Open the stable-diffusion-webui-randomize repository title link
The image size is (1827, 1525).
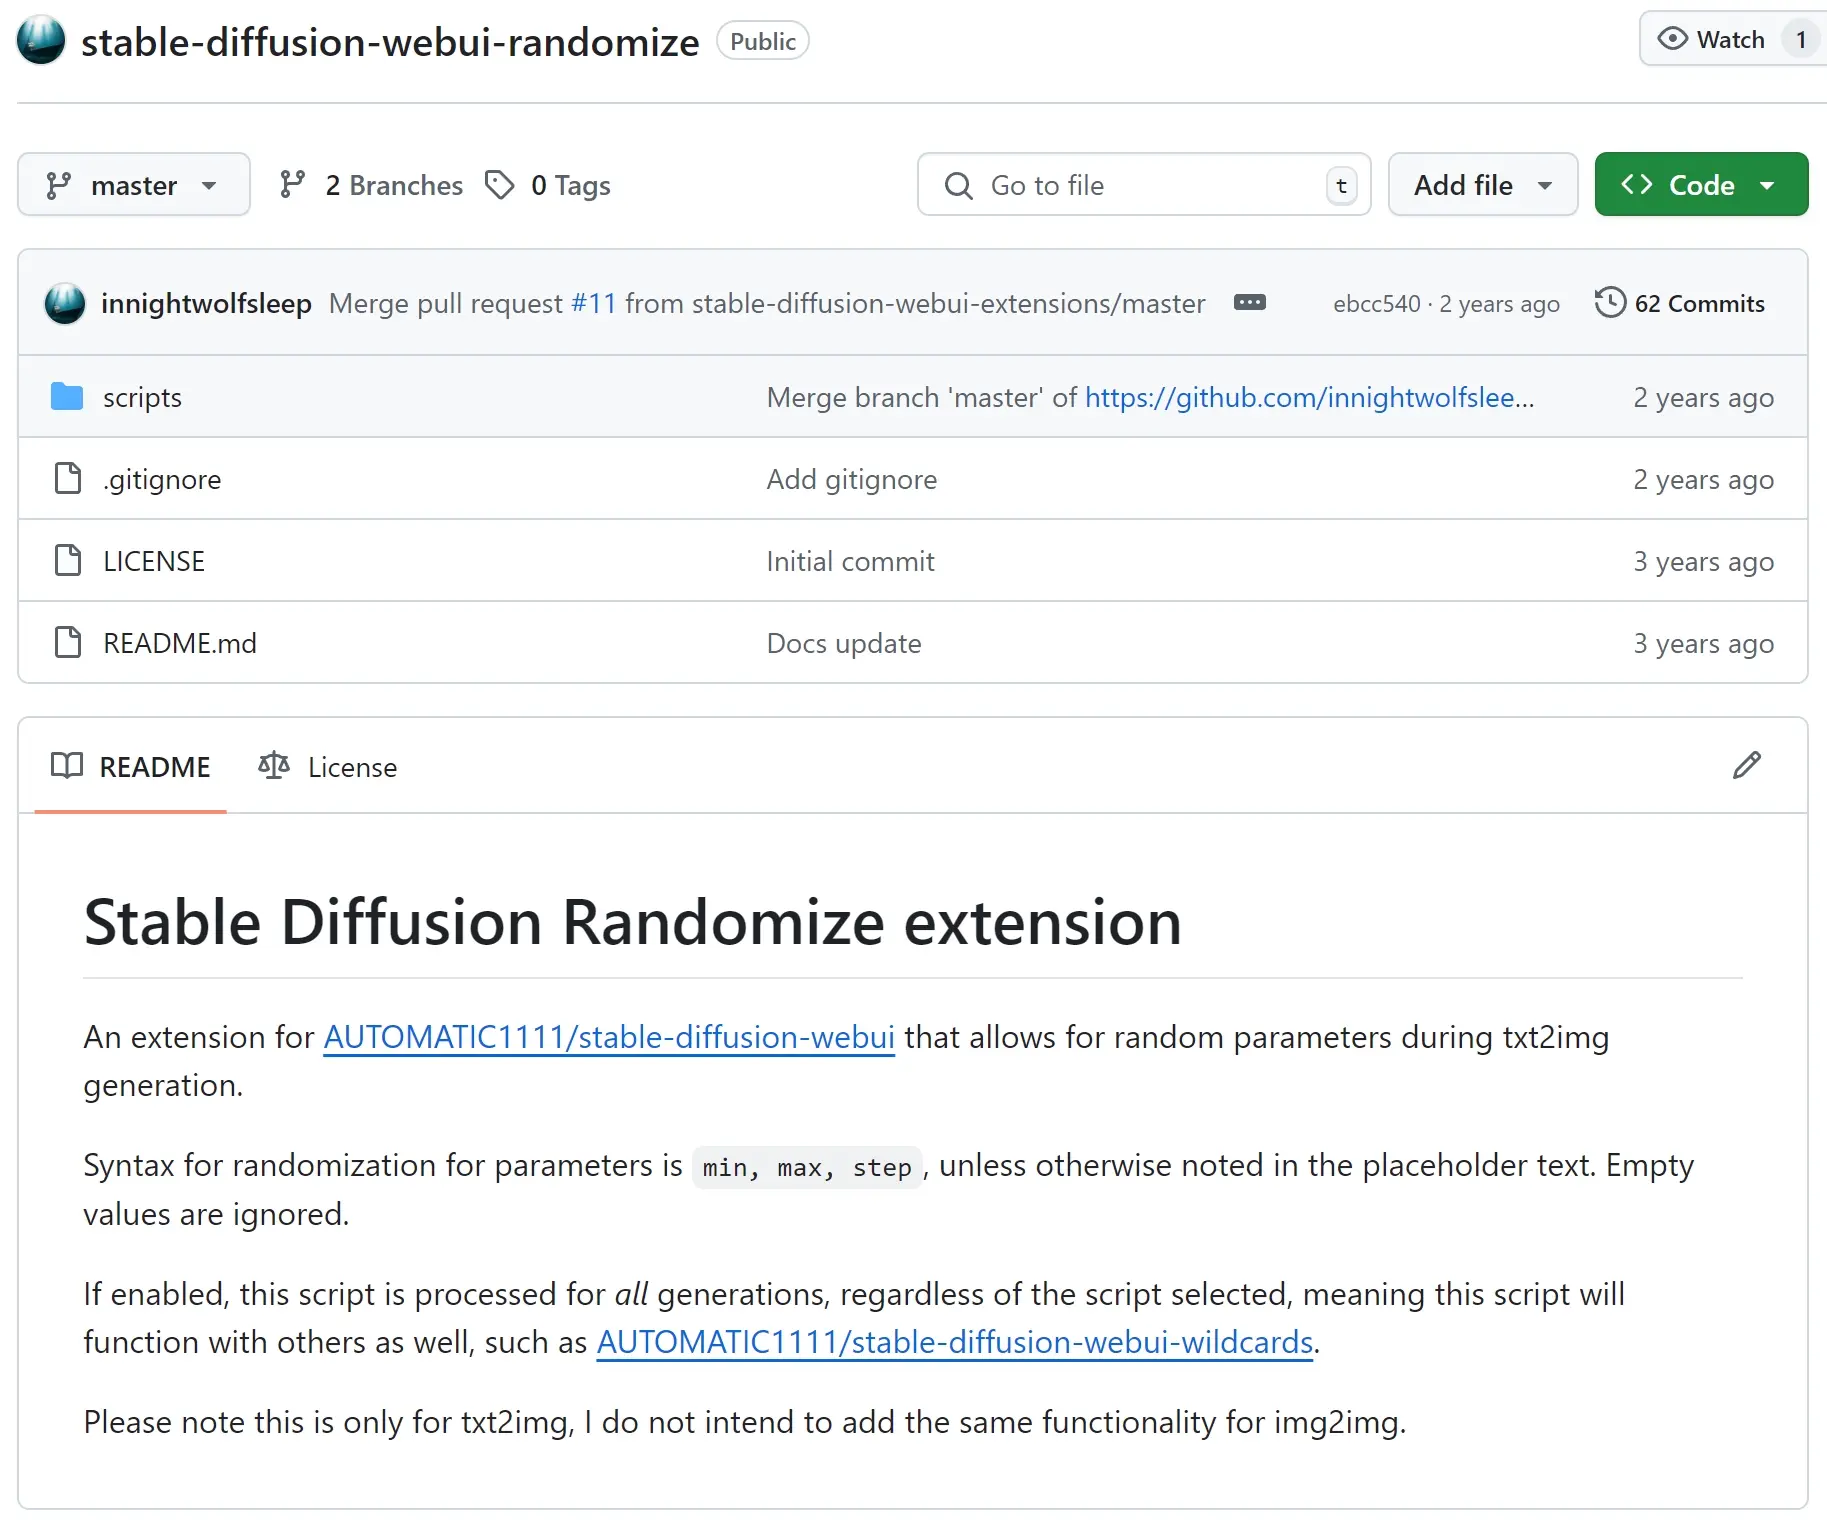[390, 42]
